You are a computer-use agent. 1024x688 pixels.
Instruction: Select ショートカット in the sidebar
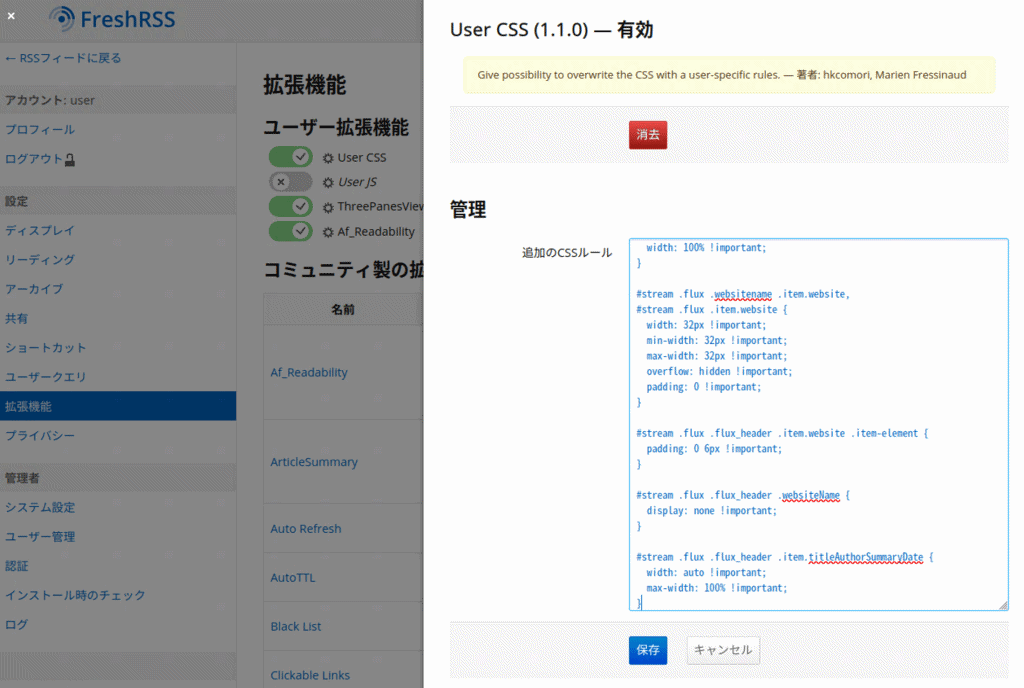coord(46,348)
